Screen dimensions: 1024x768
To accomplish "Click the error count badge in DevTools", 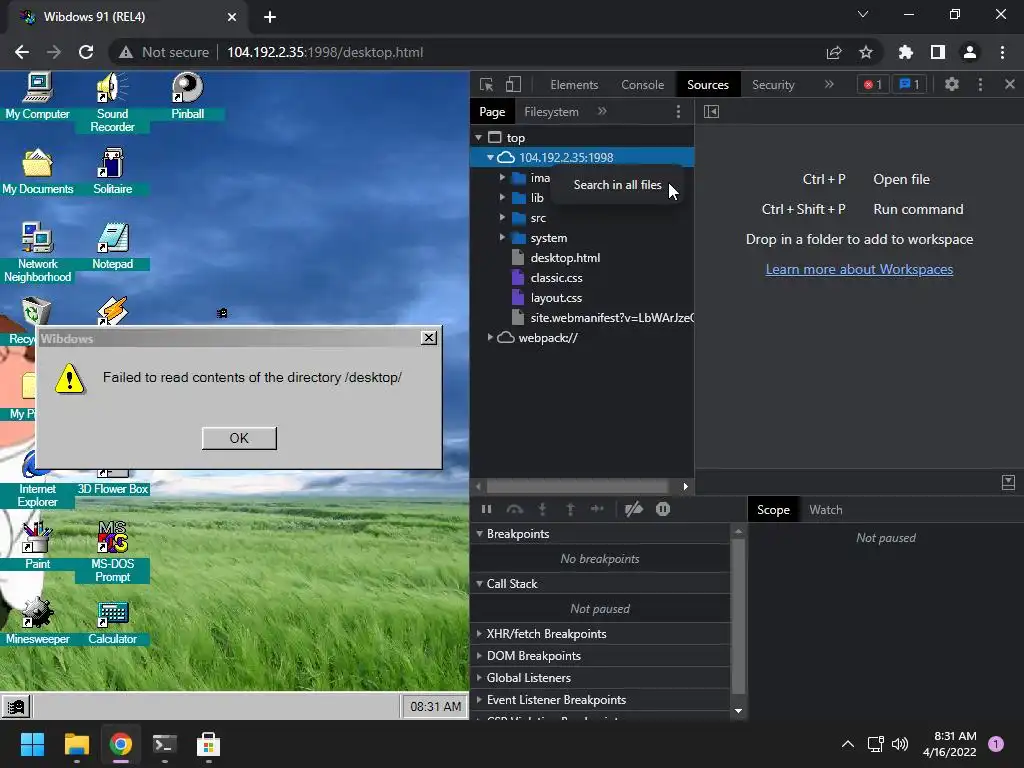I will [x=873, y=84].
